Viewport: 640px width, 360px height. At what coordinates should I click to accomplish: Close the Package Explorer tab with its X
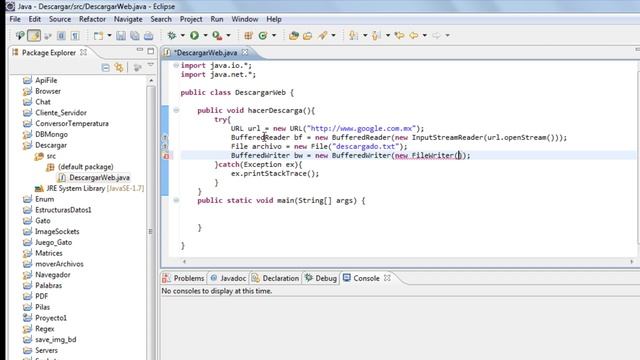[83, 52]
